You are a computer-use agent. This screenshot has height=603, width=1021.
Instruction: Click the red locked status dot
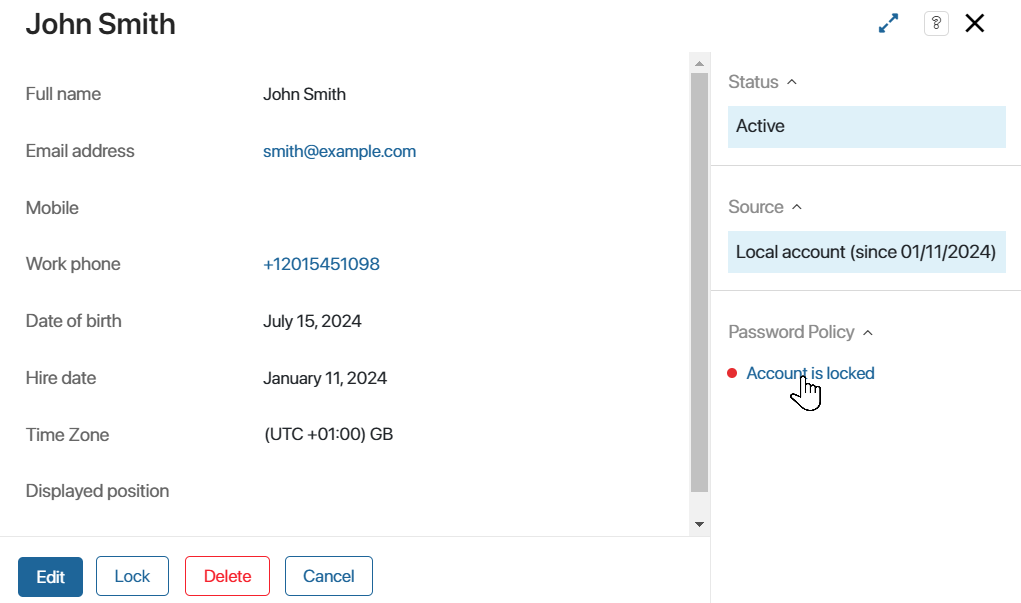pos(732,373)
